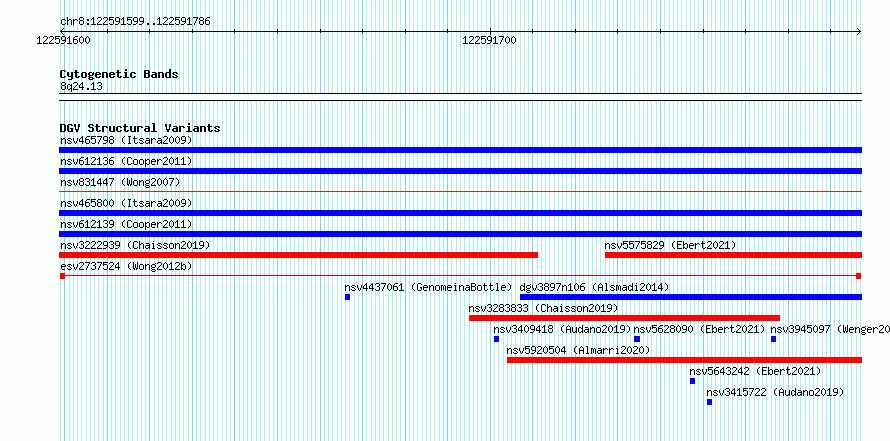Open nsv3222939 (Chaisson2019) variant label
The width and height of the screenshot is (890, 441).
click(135, 245)
